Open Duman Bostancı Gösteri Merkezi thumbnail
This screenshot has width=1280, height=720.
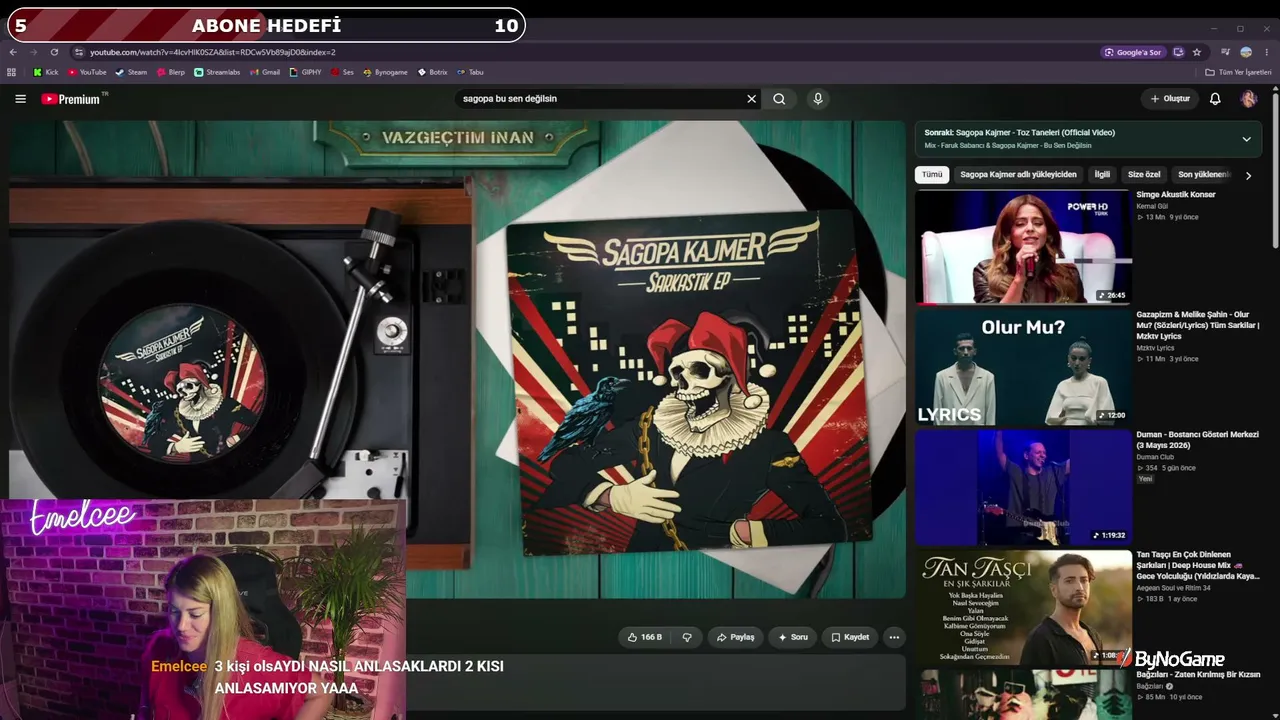tap(1023, 487)
